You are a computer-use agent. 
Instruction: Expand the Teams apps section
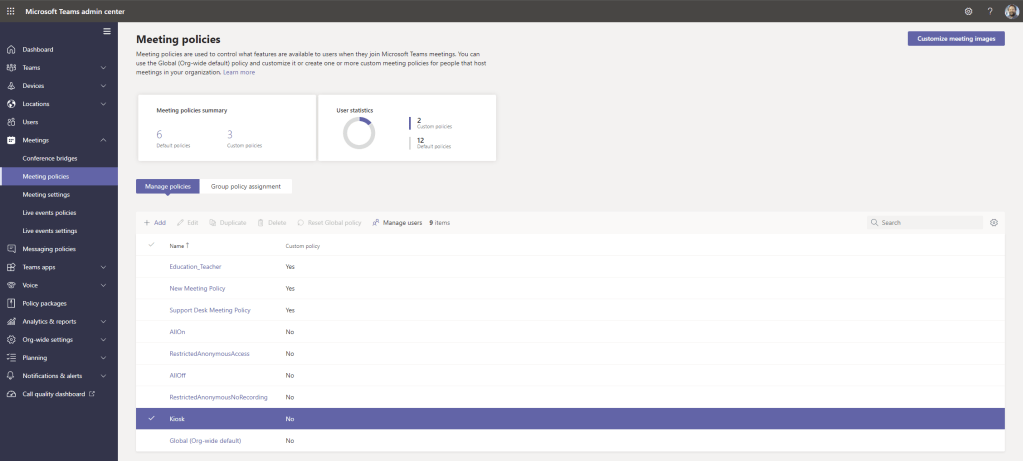pyautogui.click(x=104, y=267)
